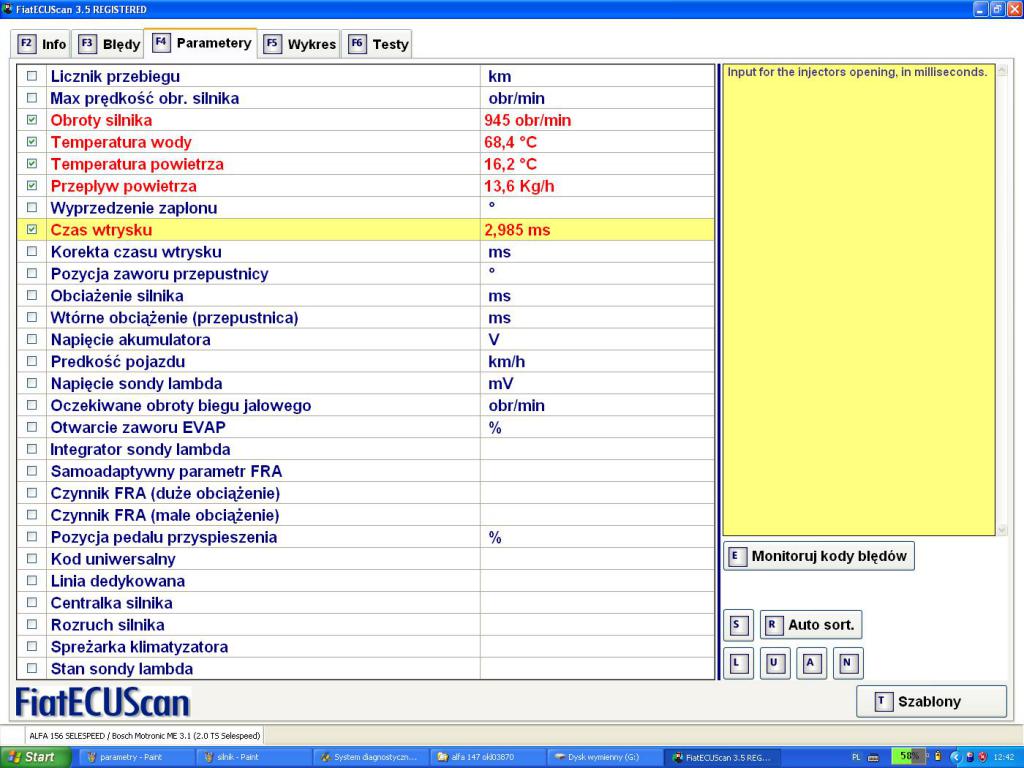The image size is (1024, 768).
Task: Uncheck the Obroty silnika parameter
Action: click(31, 120)
